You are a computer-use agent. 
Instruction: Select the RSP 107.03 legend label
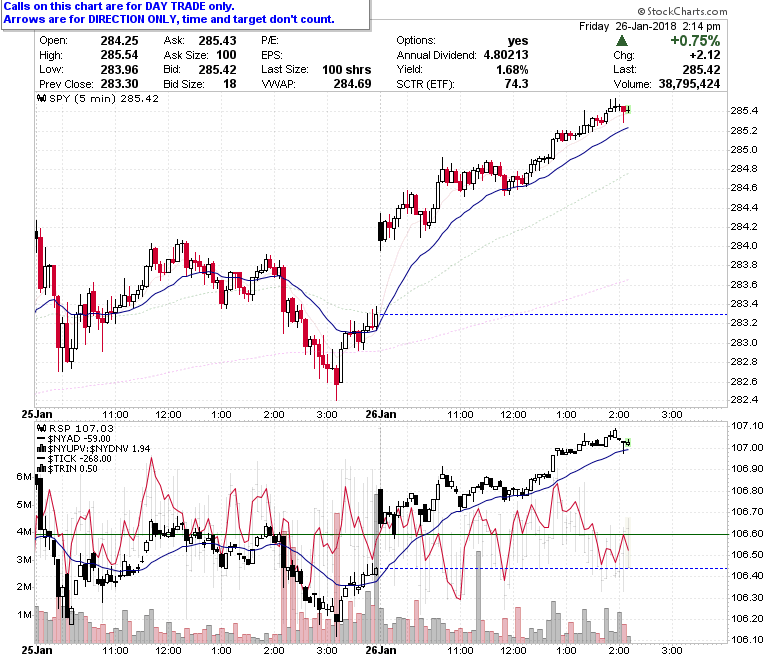[x=81, y=428]
